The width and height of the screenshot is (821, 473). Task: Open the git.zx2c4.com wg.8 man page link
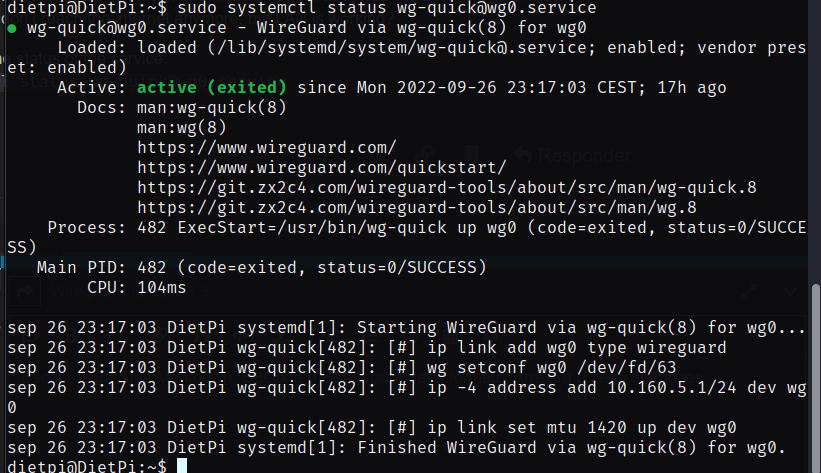[417, 207]
